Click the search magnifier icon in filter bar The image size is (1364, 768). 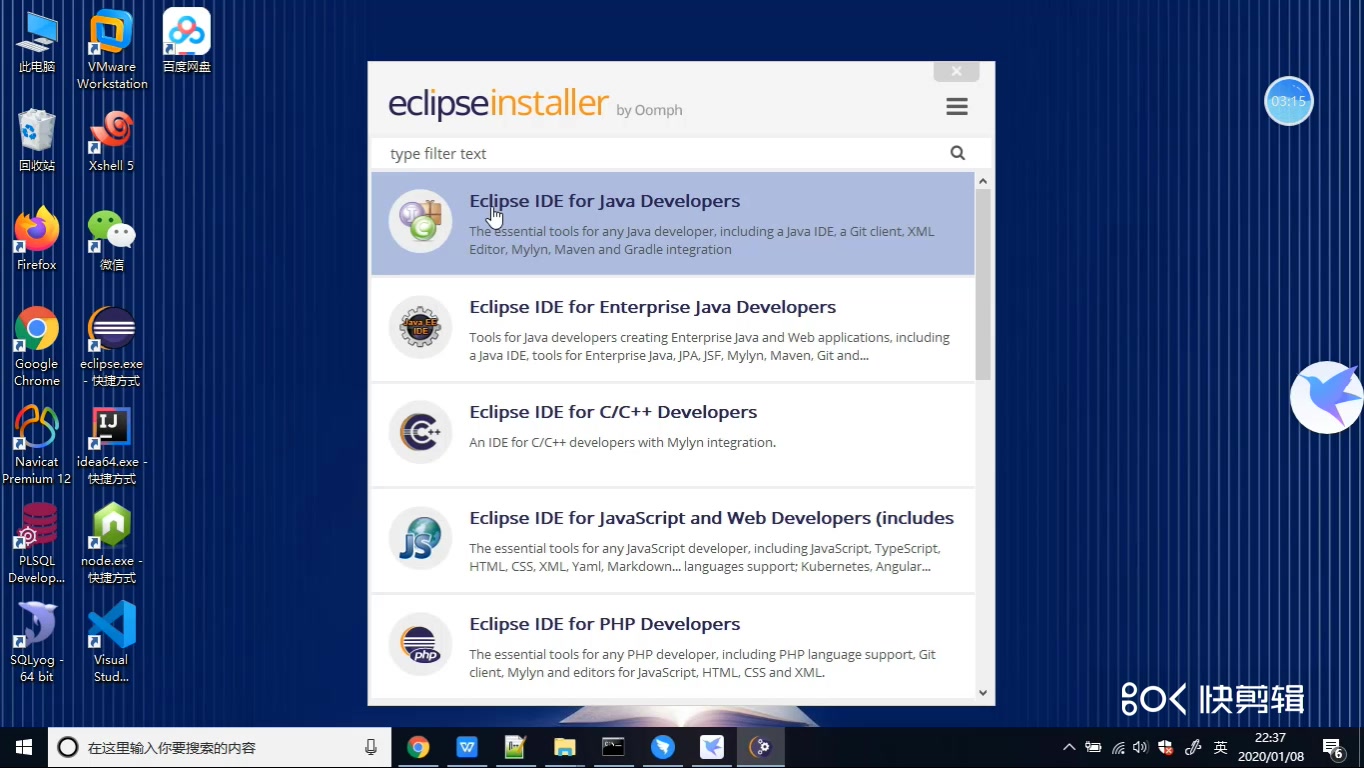pos(957,153)
